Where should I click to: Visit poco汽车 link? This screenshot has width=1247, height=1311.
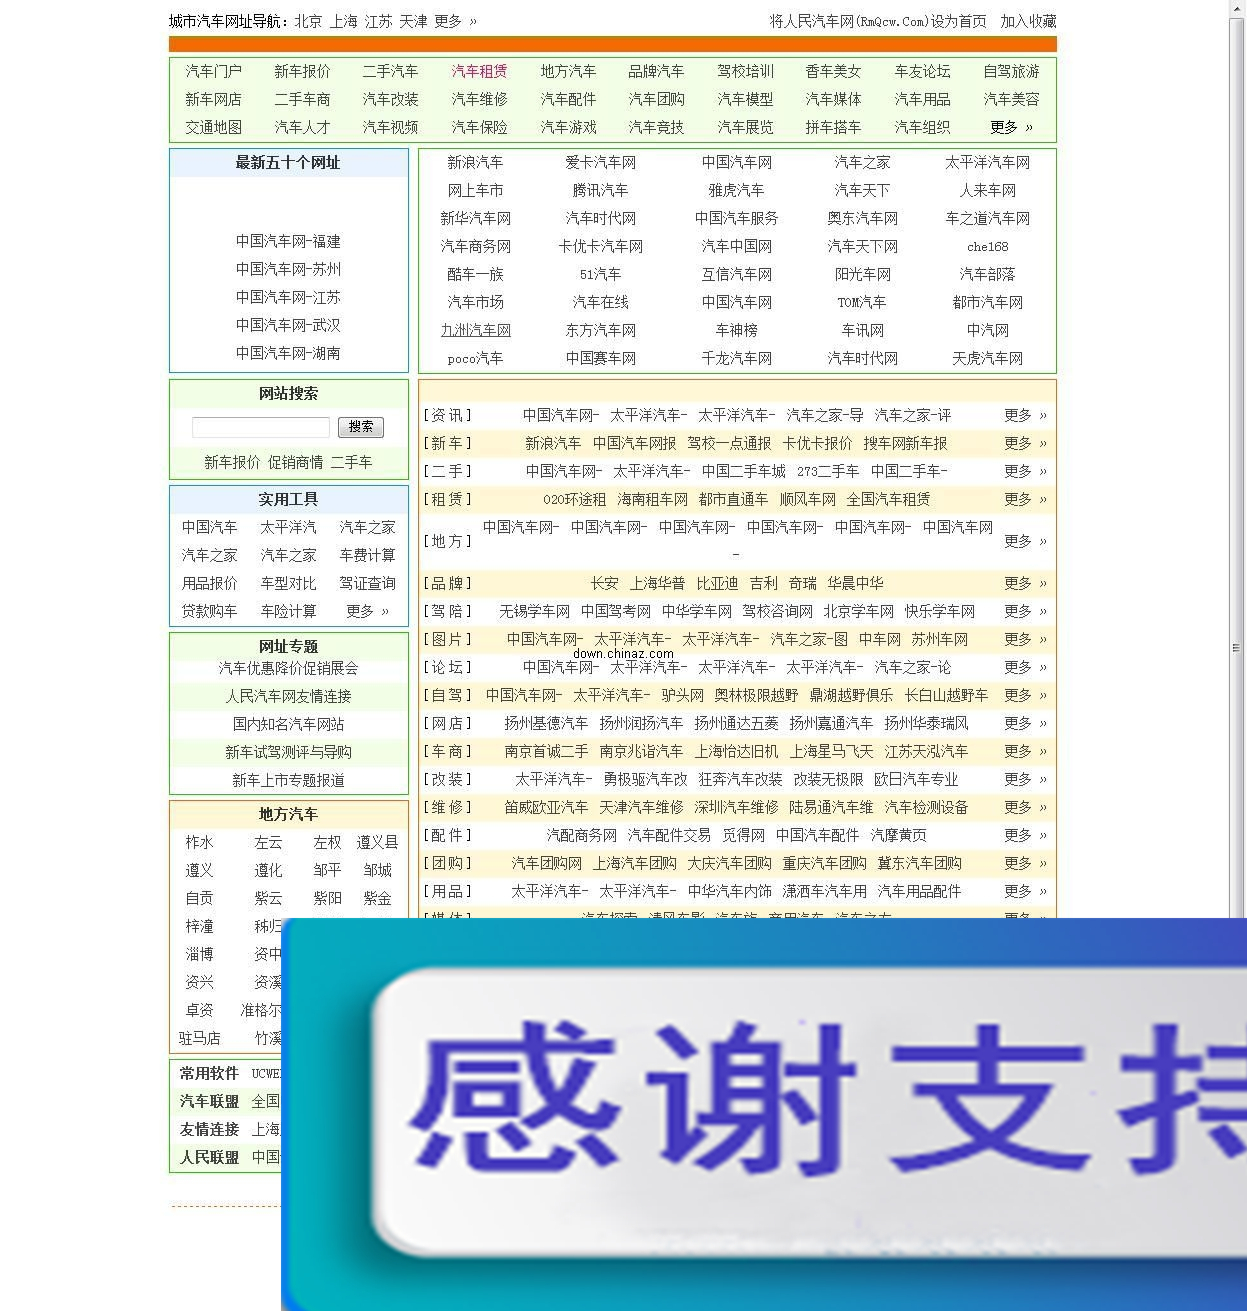point(476,358)
